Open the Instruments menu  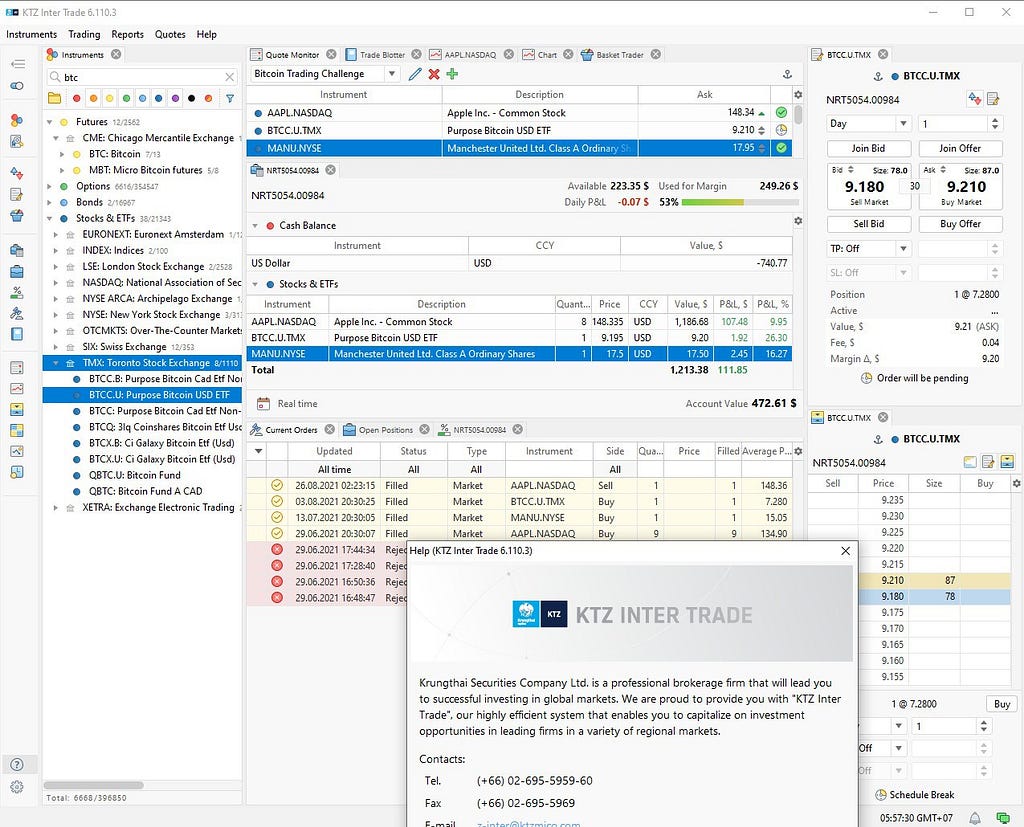click(x=31, y=34)
